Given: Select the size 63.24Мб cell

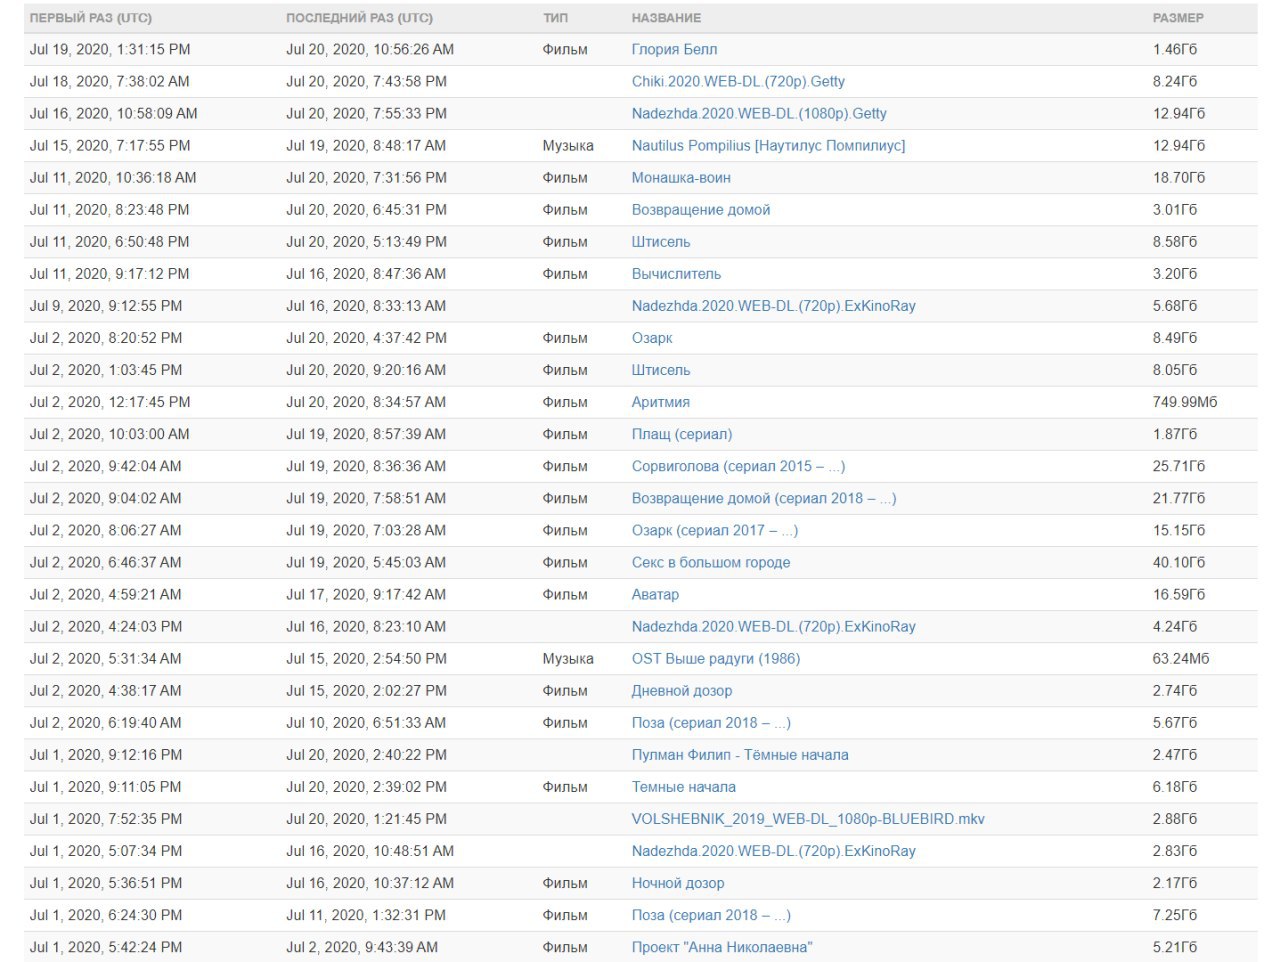Looking at the screenshot, I should click(1181, 658).
